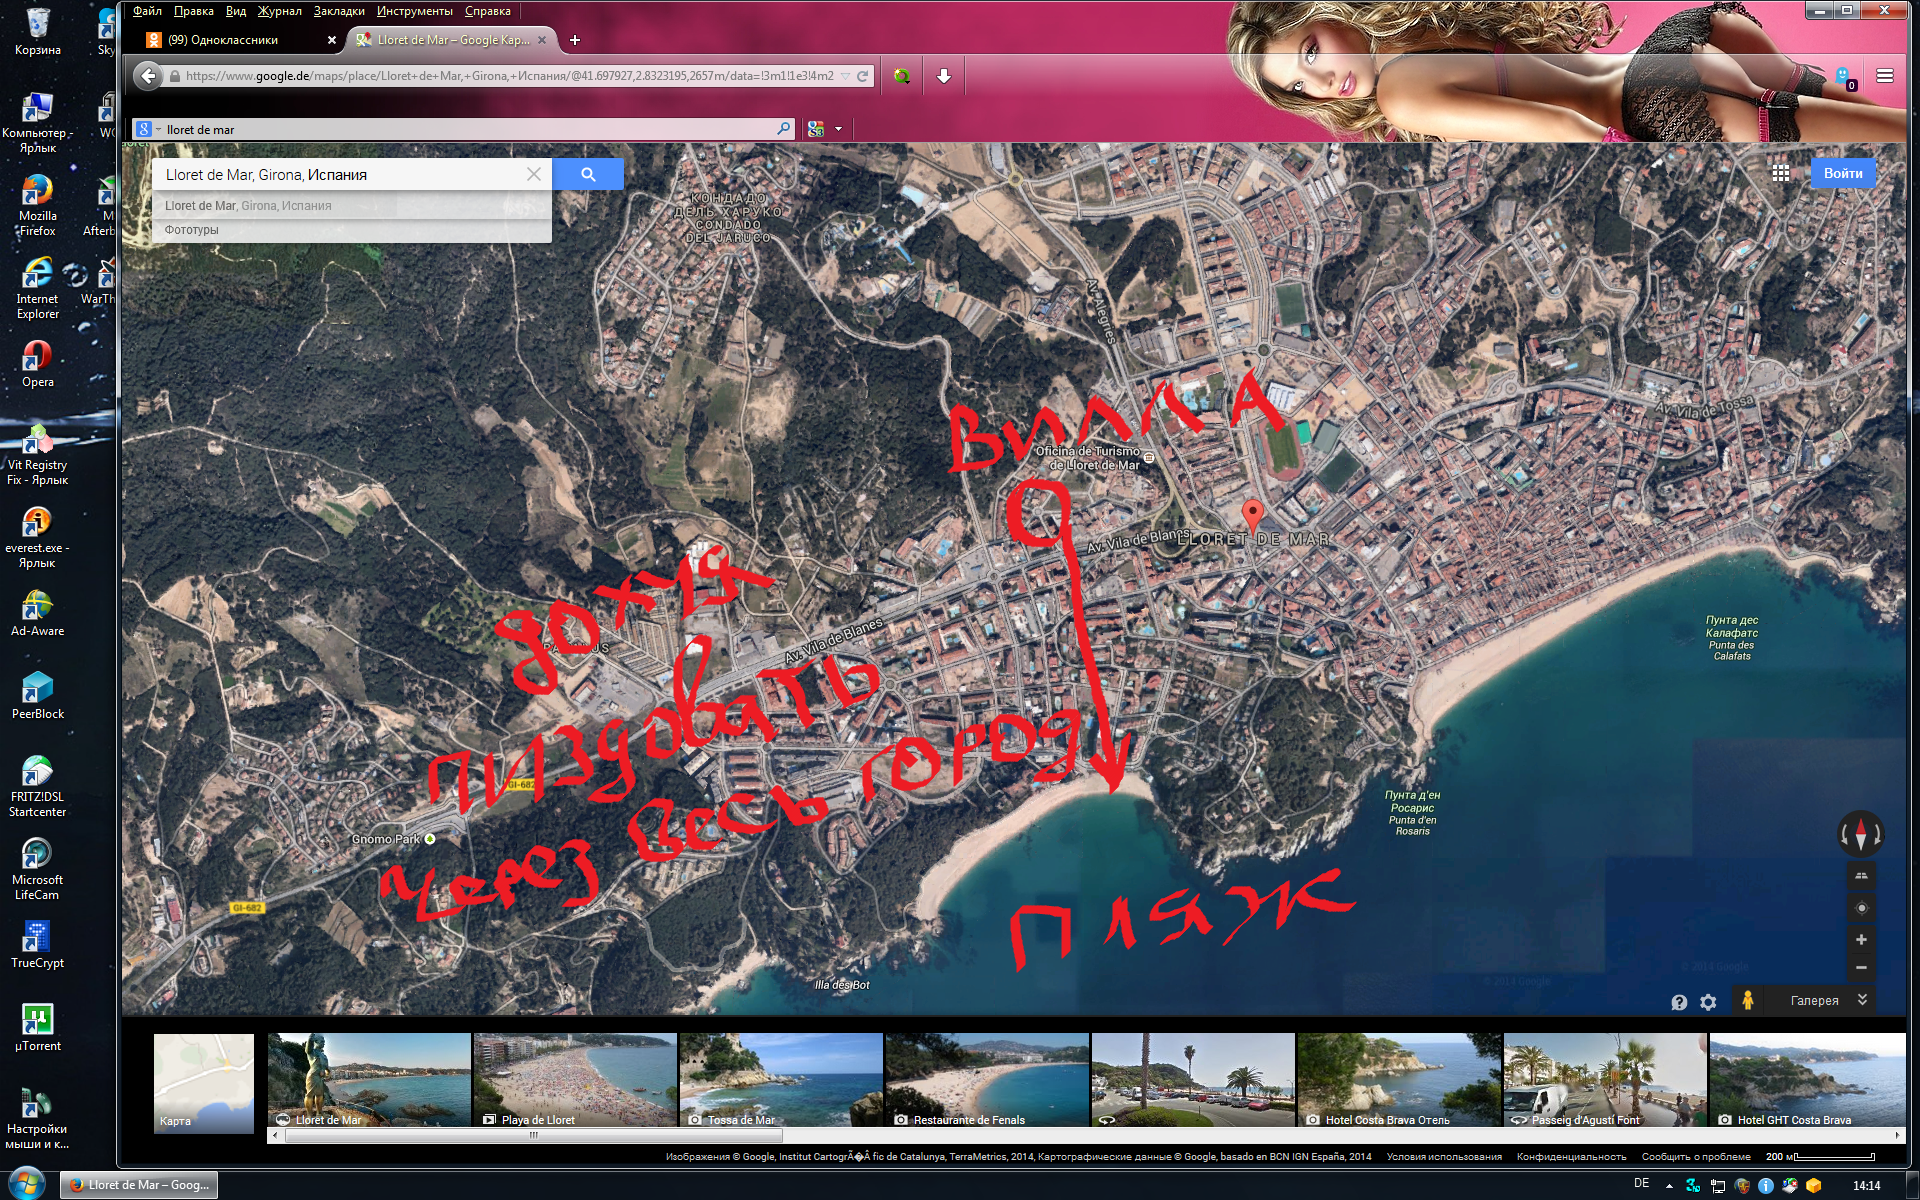Clear the Lloret de Mar search box
Image resolution: width=1920 pixels, height=1200 pixels.
click(534, 174)
